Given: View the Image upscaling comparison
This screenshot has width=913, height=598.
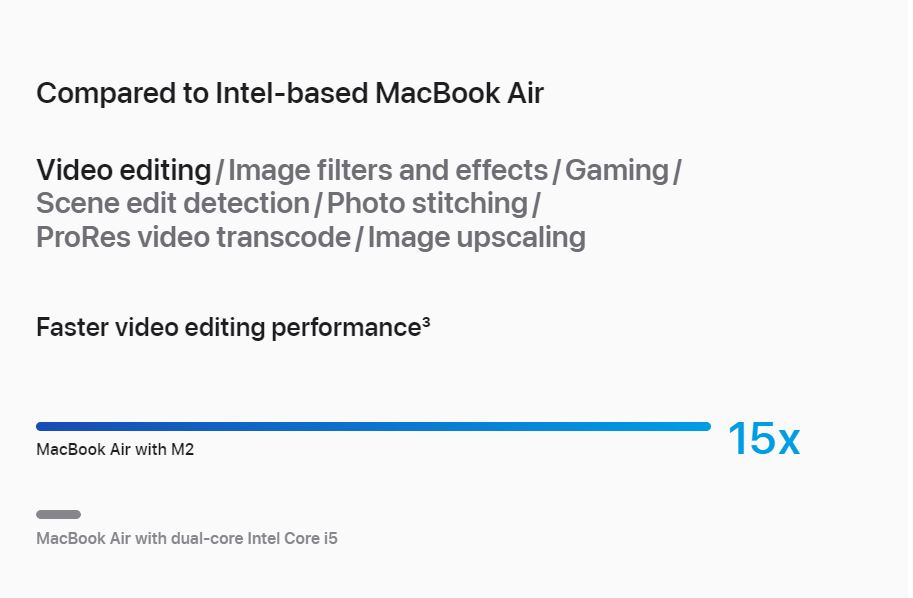Looking at the screenshot, I should coord(476,238).
